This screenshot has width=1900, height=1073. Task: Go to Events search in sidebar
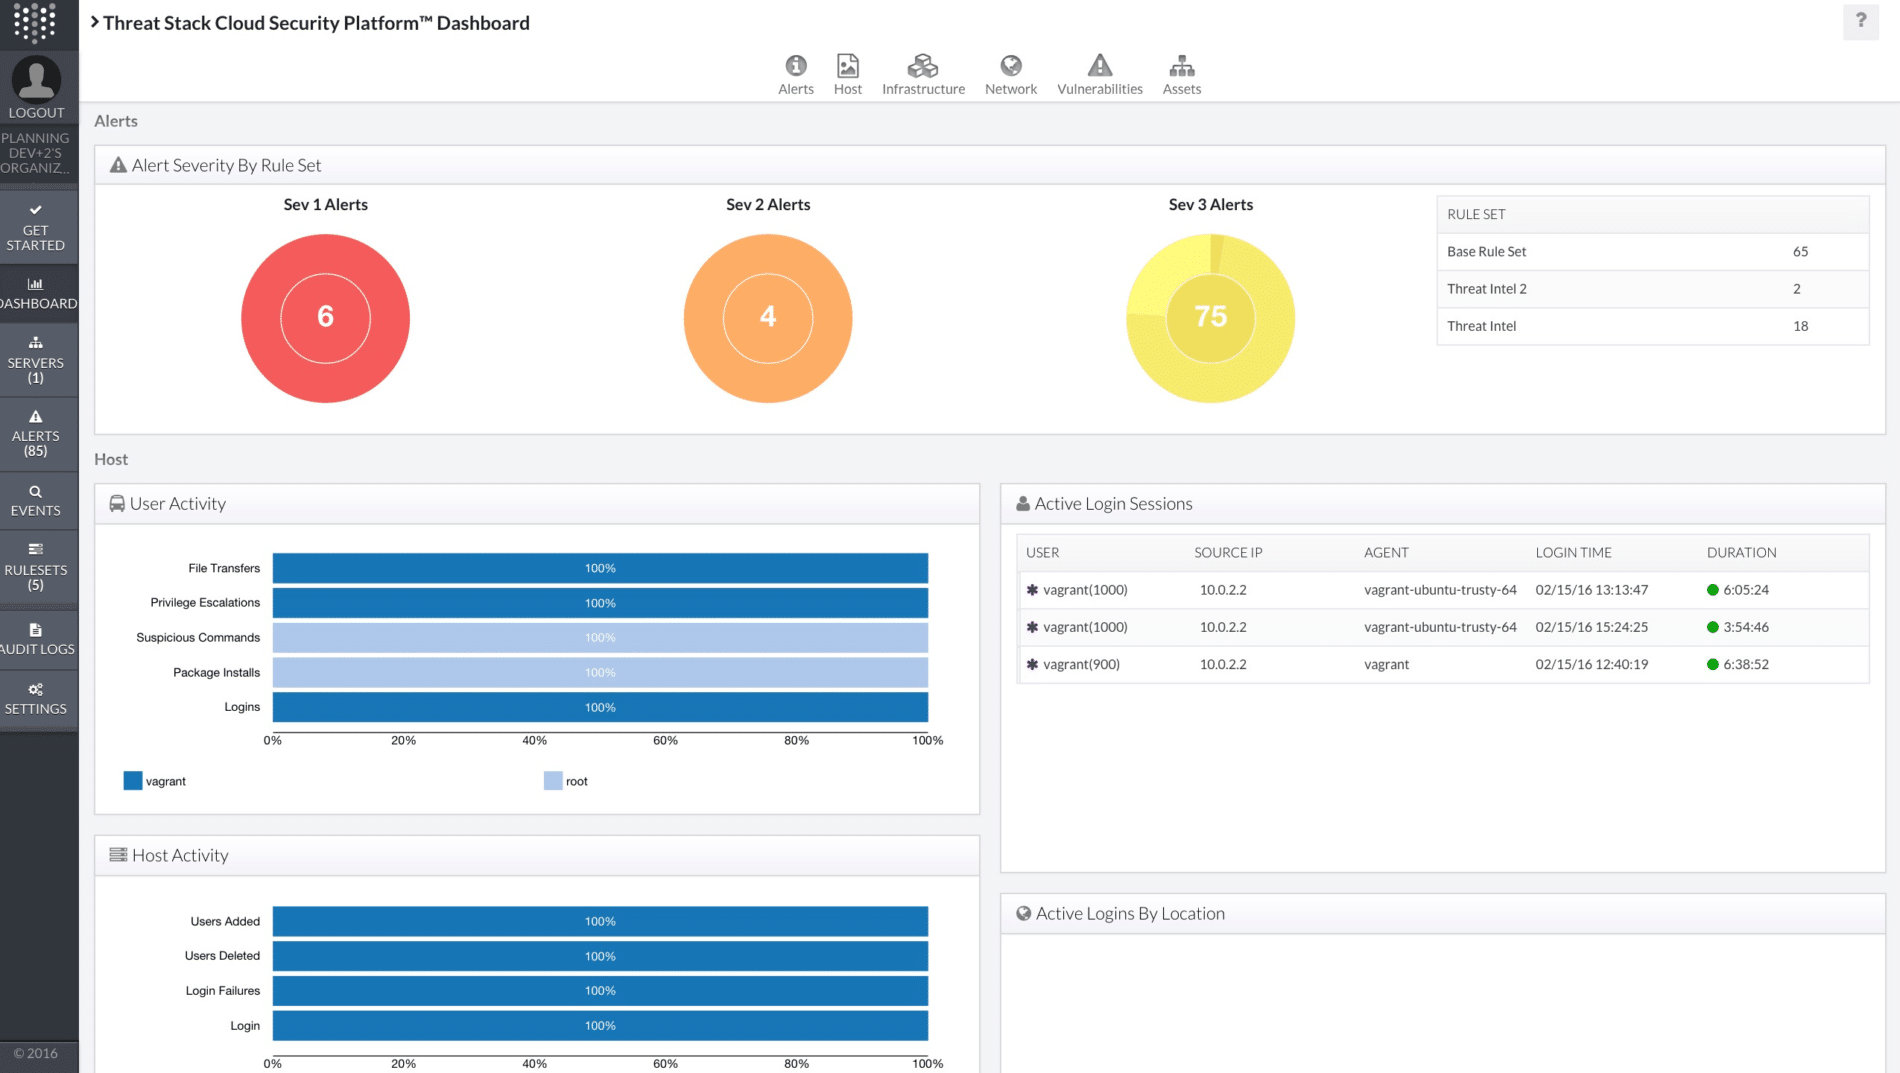36,501
